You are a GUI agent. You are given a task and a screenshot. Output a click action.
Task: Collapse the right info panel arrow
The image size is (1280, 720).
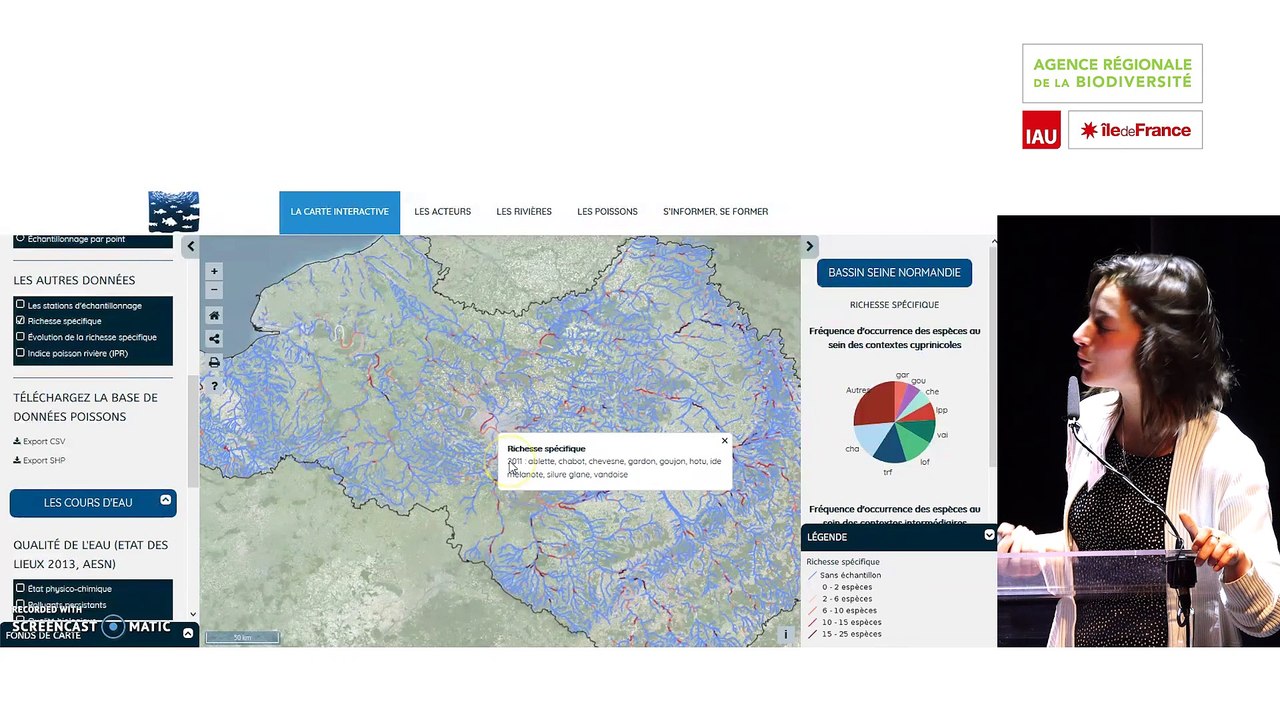coord(809,246)
